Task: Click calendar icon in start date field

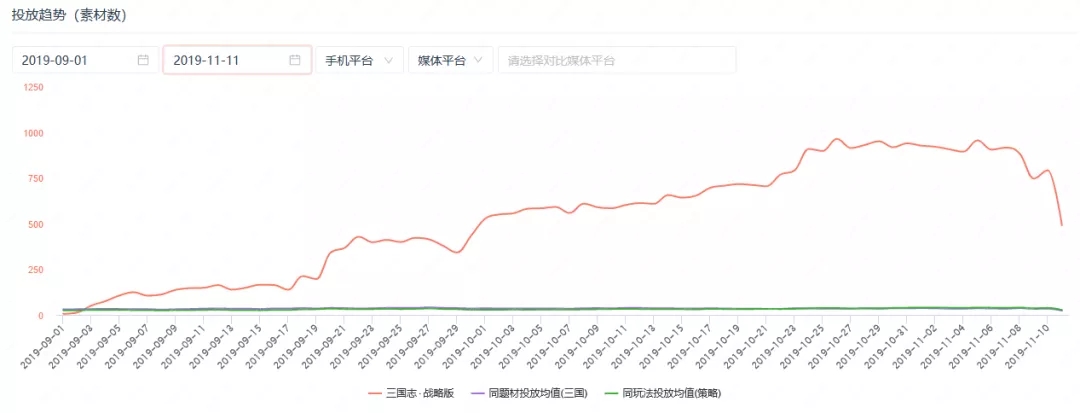Action: (143, 60)
